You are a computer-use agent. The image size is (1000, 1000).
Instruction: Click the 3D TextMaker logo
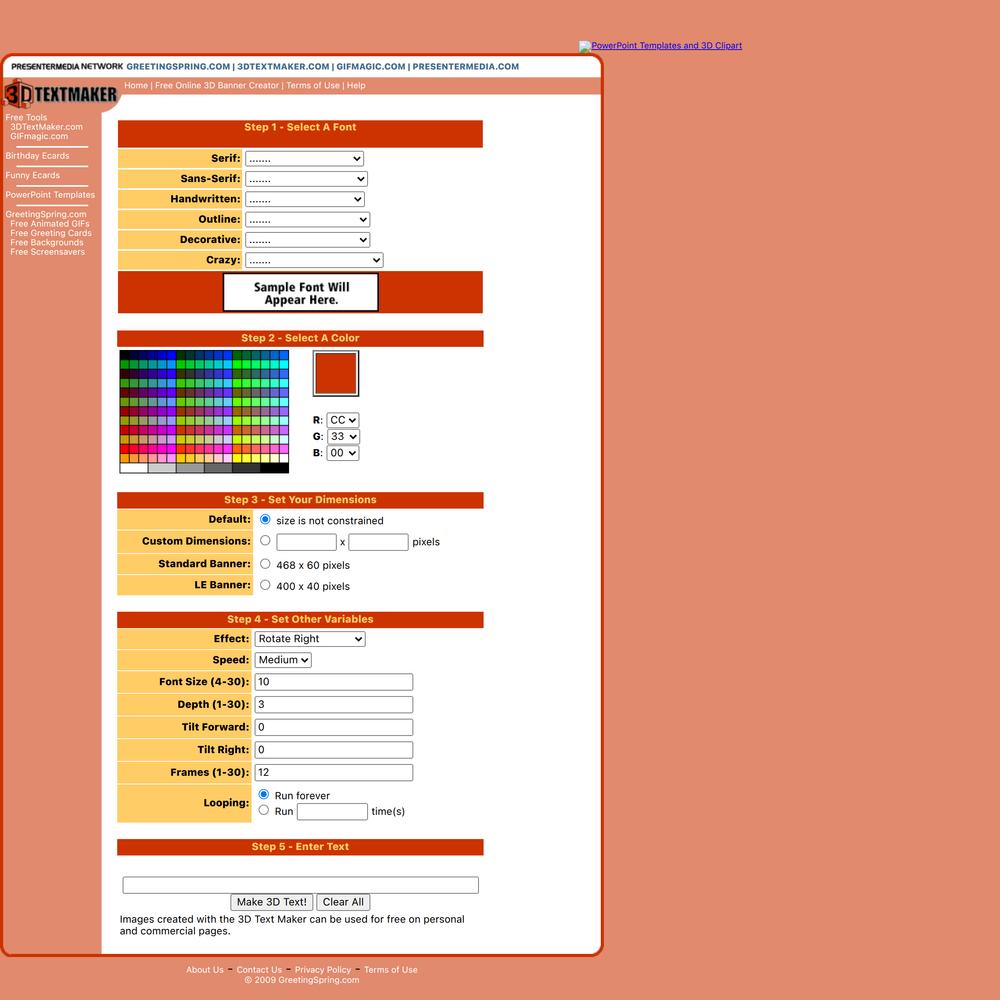pyautogui.click(x=61, y=94)
